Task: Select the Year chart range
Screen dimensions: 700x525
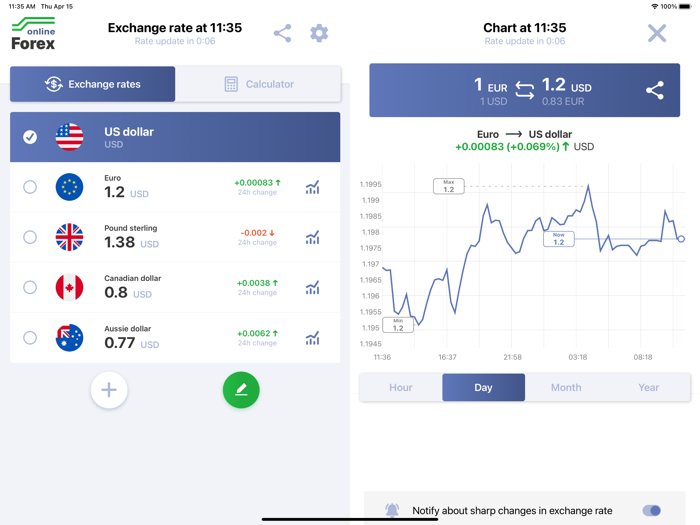Action: (x=649, y=387)
